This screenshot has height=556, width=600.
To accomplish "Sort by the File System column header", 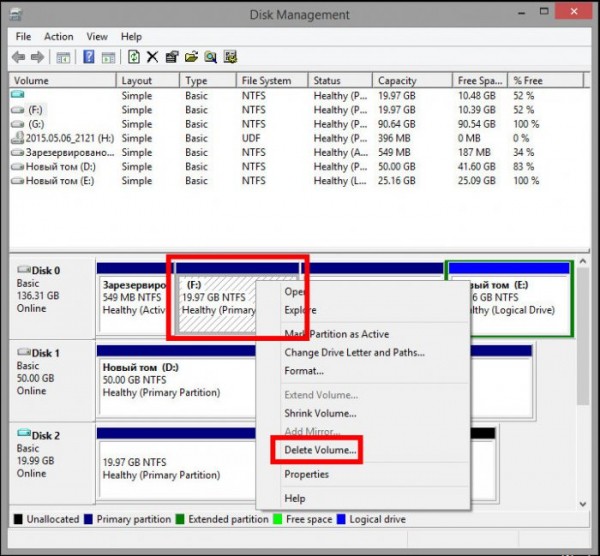I will coord(272,80).
